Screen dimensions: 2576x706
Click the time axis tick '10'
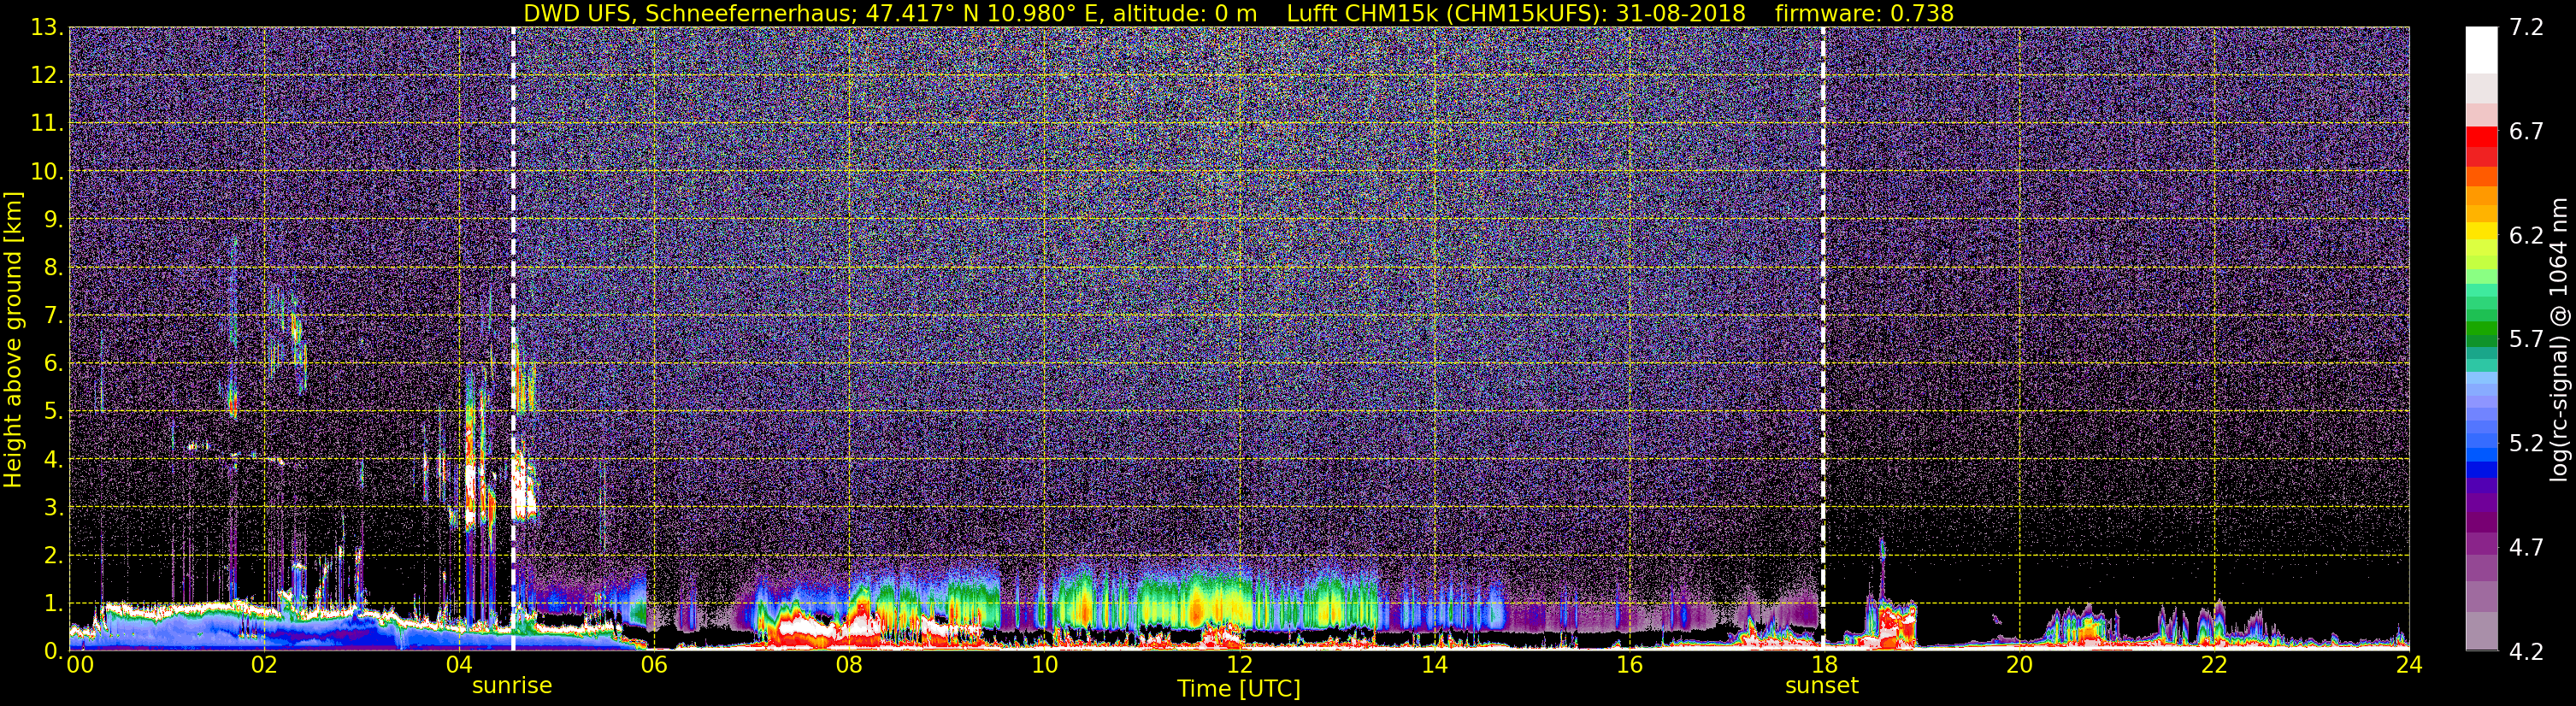click(x=1044, y=666)
